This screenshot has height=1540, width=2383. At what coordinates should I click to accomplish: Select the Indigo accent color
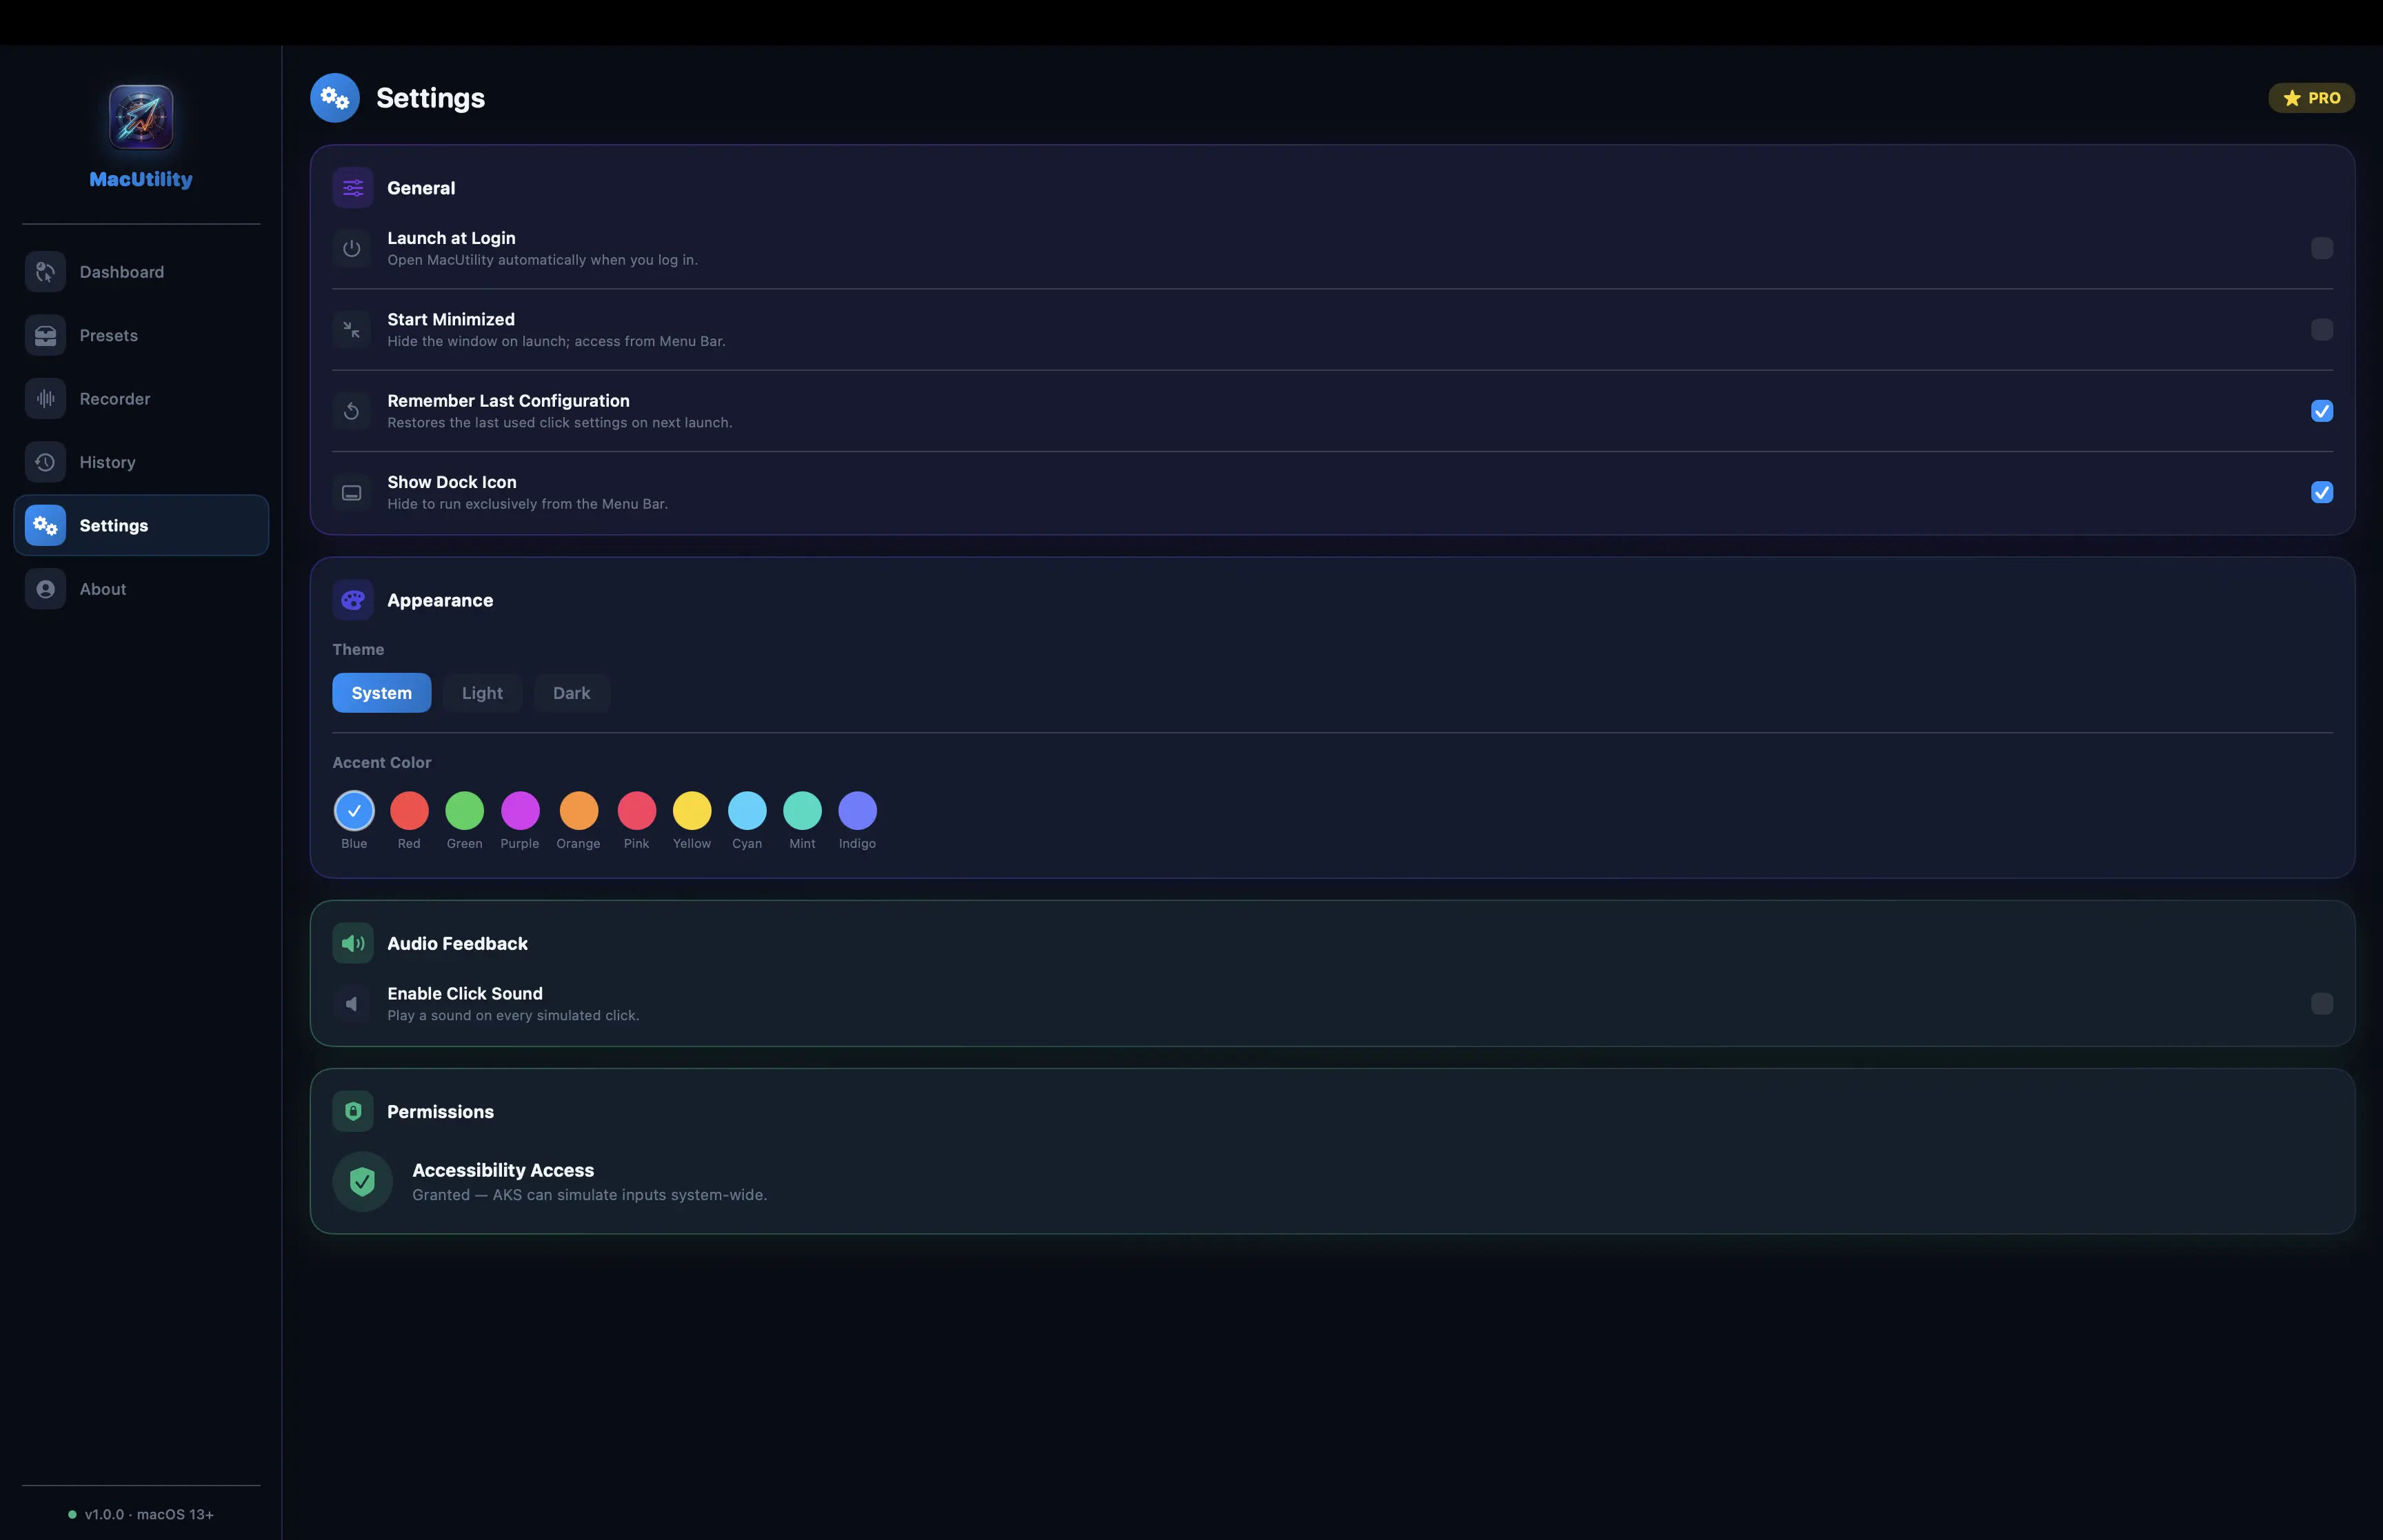858,811
